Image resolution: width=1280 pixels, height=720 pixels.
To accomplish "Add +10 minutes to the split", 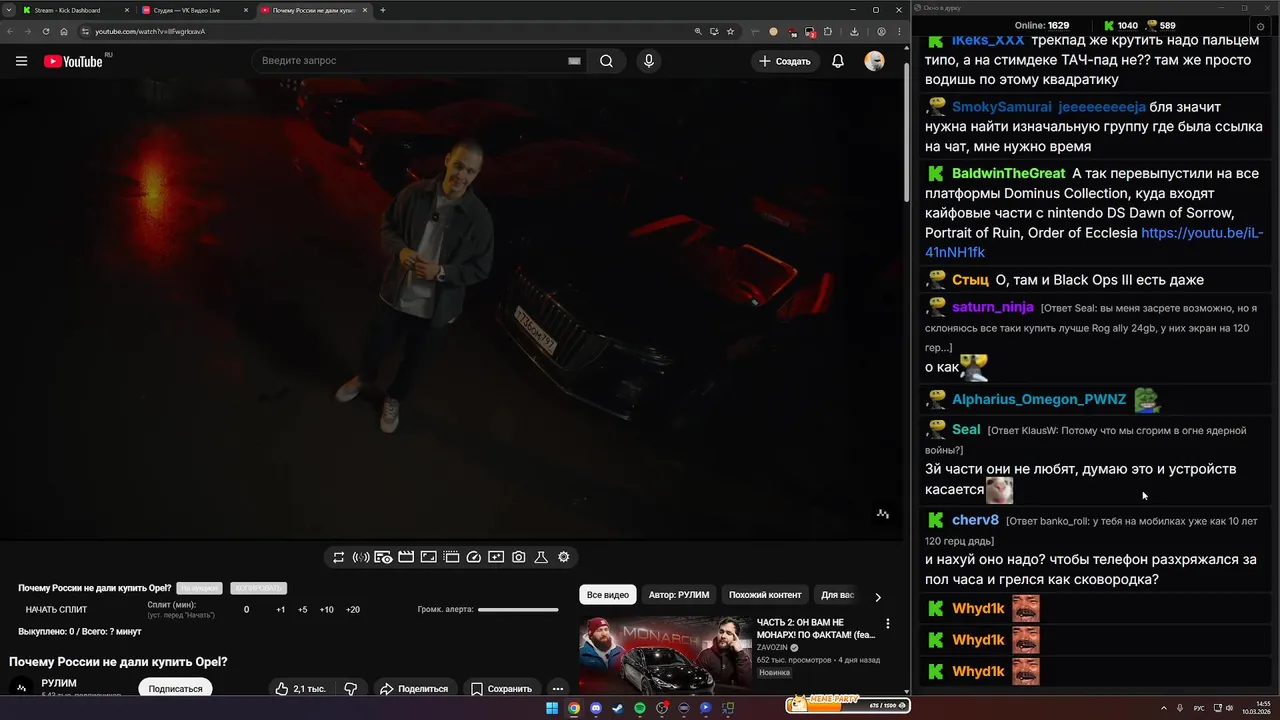I will (327, 609).
